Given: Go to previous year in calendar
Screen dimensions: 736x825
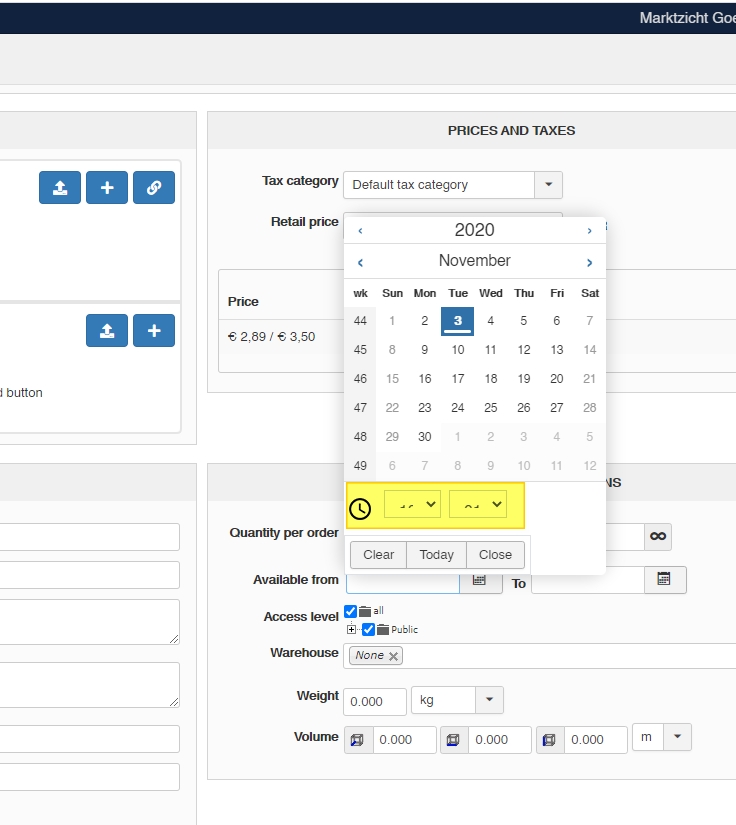Looking at the screenshot, I should click(x=360, y=231).
